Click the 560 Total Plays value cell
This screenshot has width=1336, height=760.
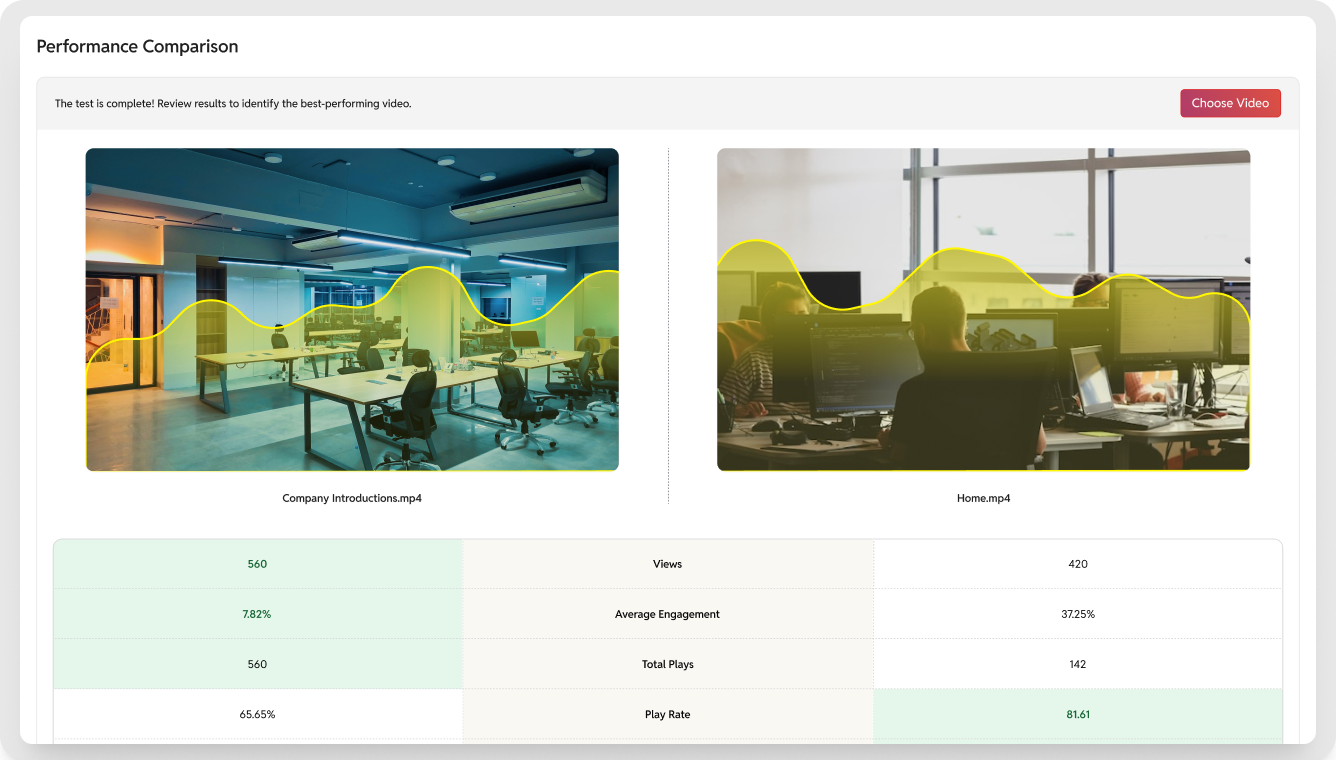tap(257, 664)
